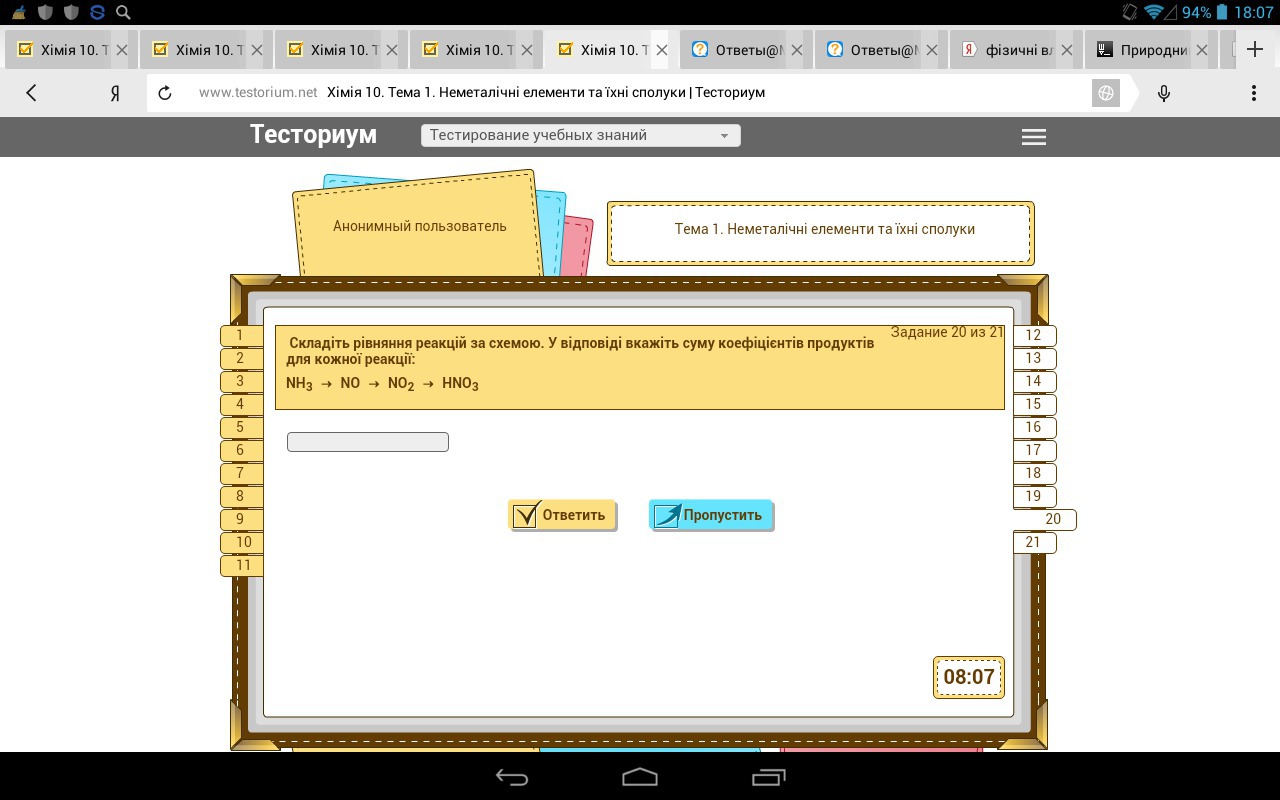
Task: Tap the Android back navigation button
Action: click(x=512, y=777)
